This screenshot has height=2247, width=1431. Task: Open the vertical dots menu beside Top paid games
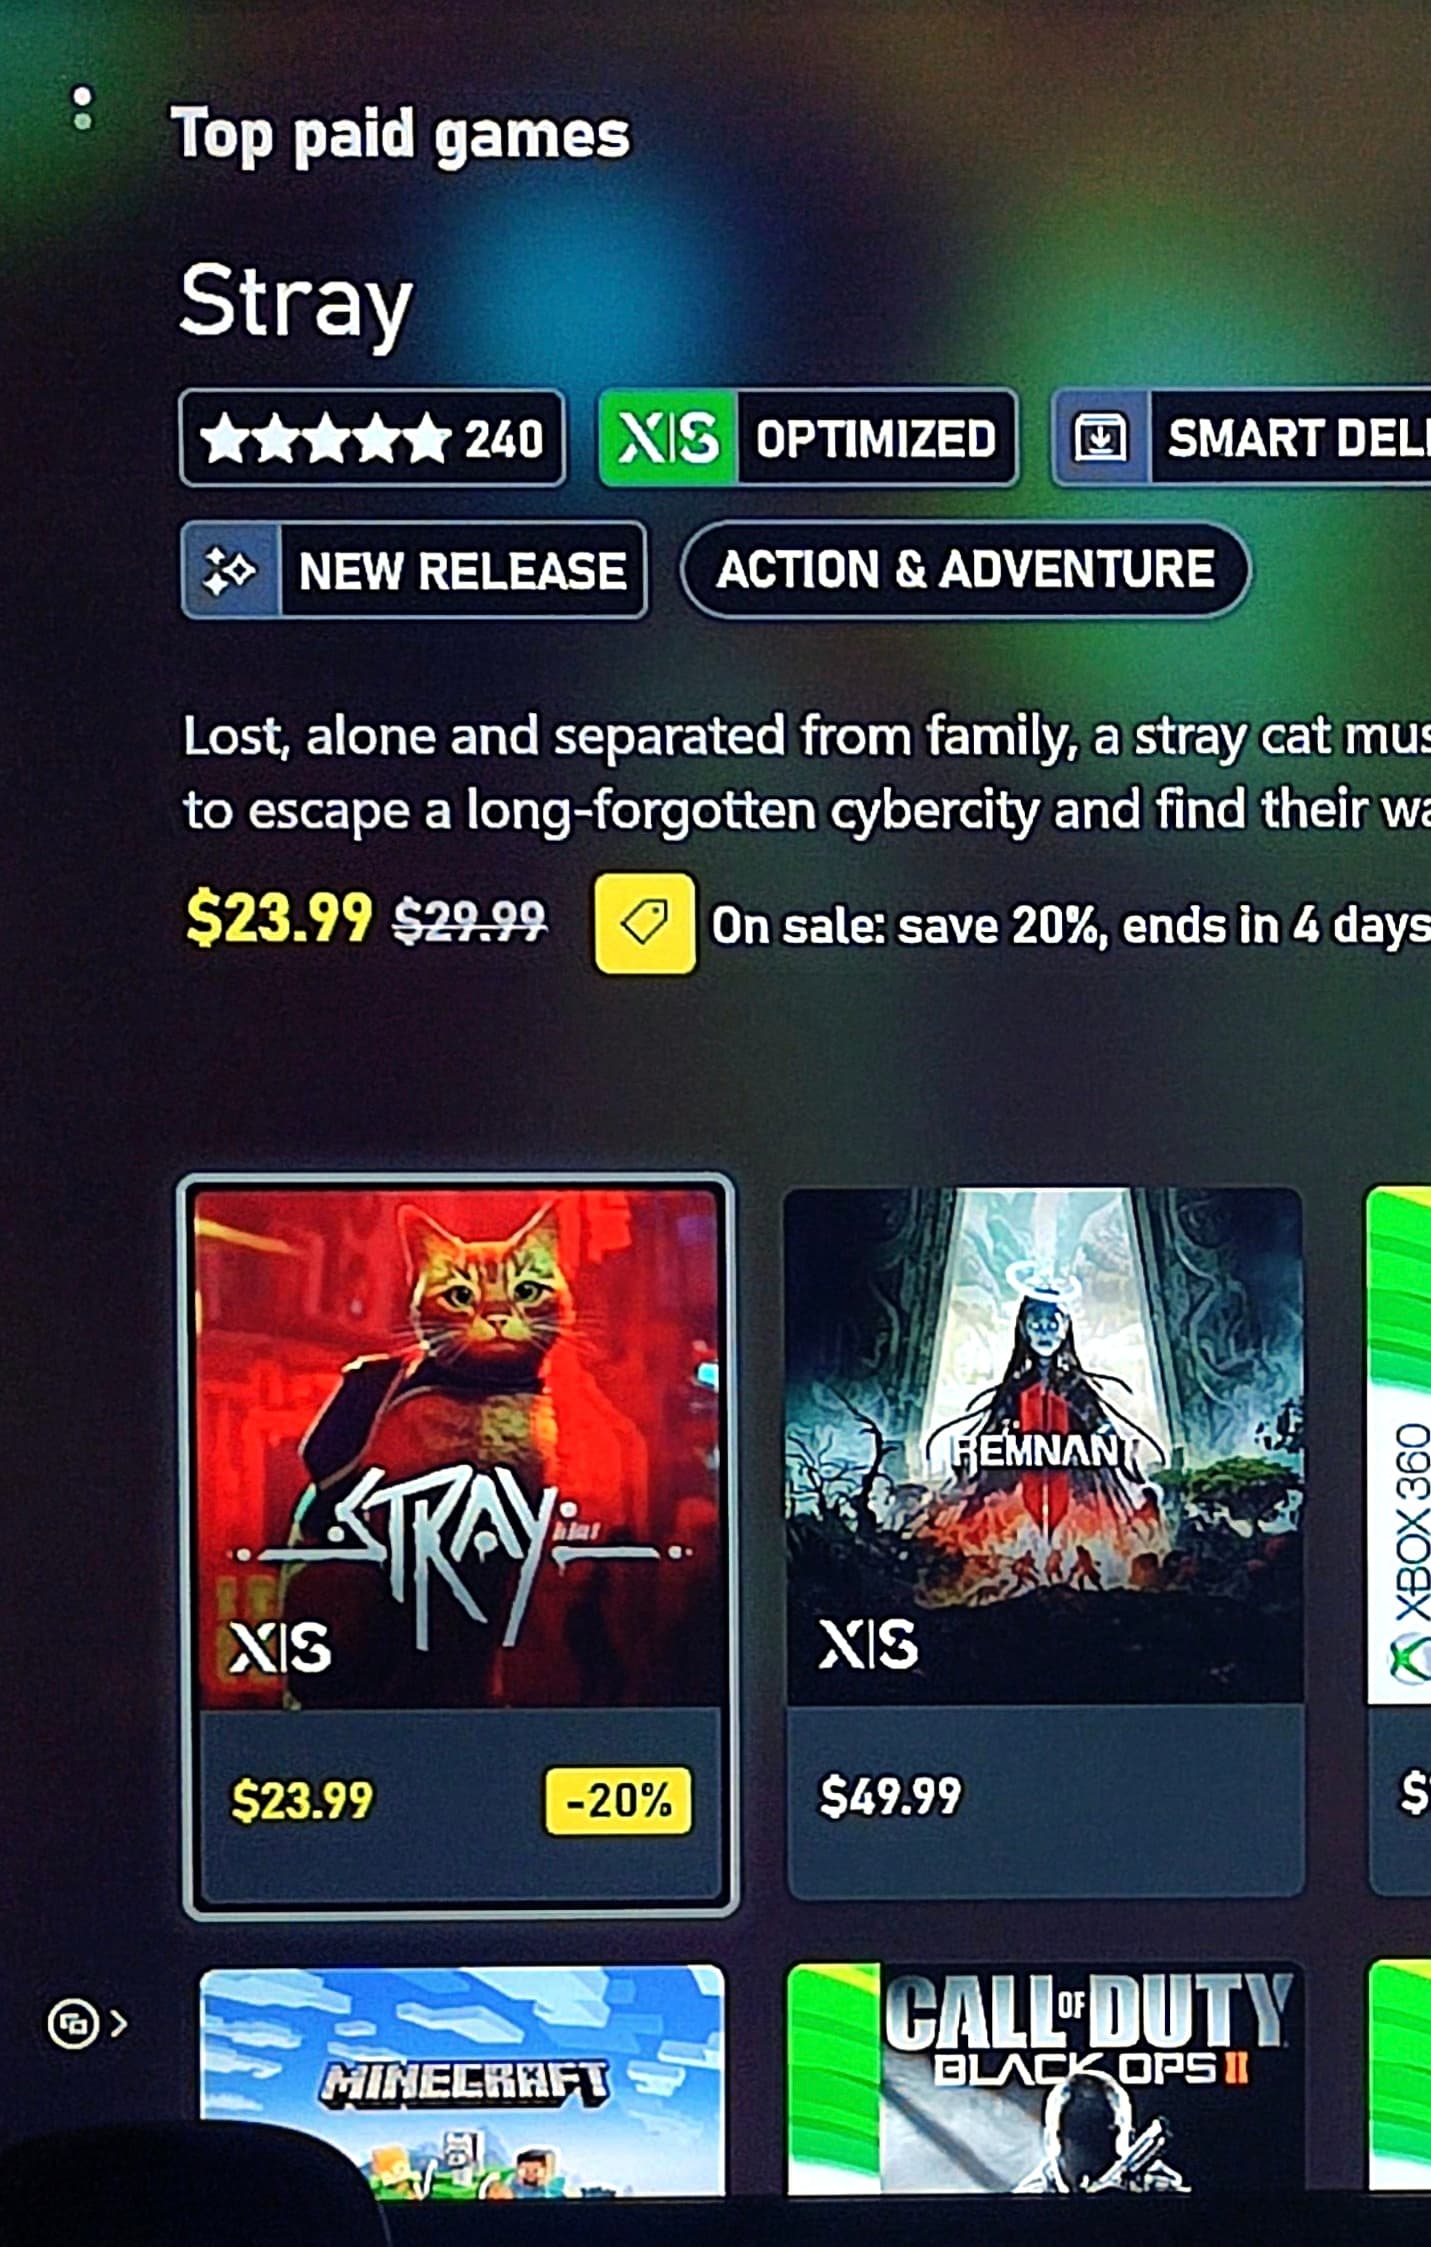tap(82, 108)
